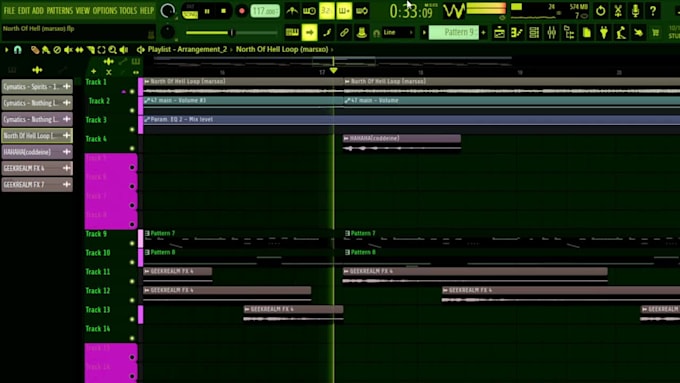
Task: Open the project file page icon
Action: [586, 32]
